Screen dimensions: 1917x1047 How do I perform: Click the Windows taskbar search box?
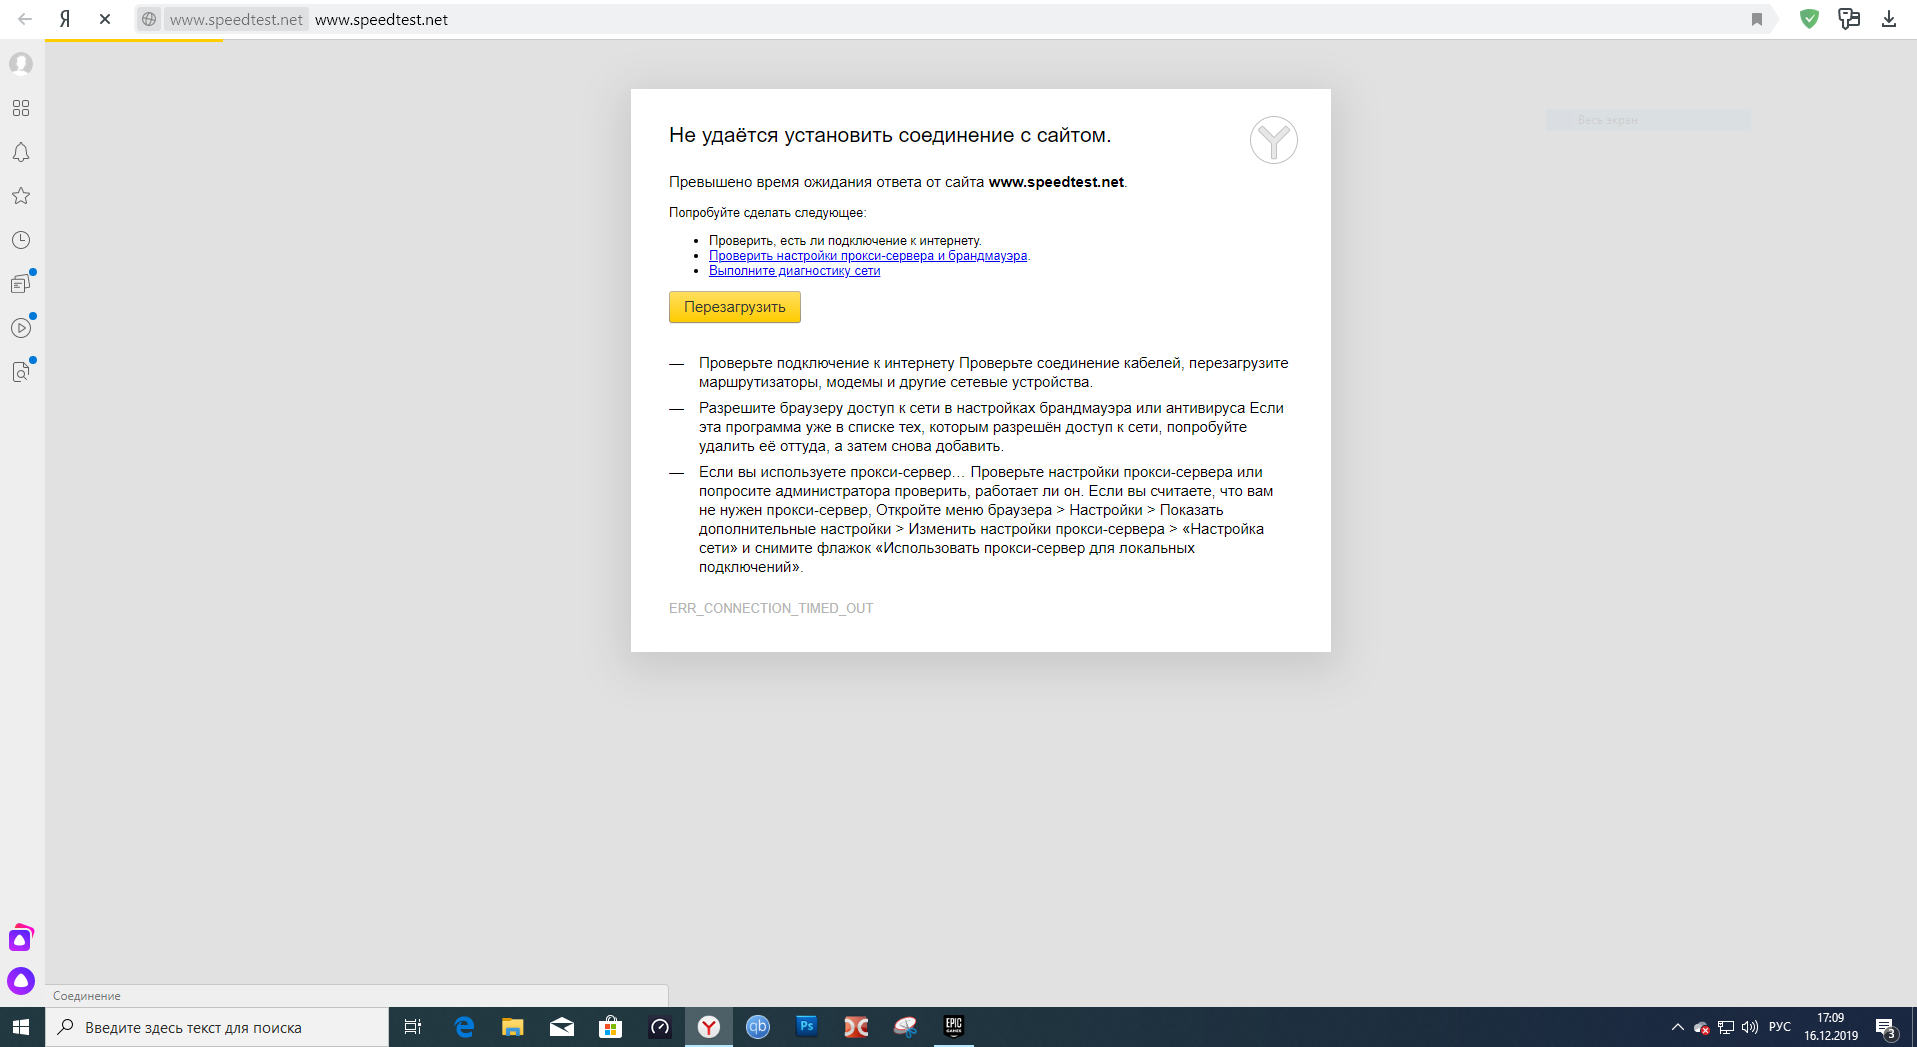point(217,1027)
